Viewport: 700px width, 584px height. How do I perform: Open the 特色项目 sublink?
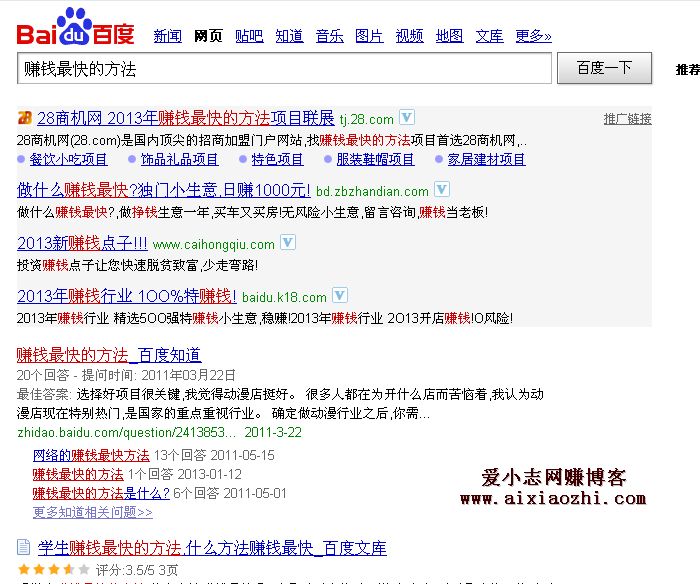(x=277, y=159)
